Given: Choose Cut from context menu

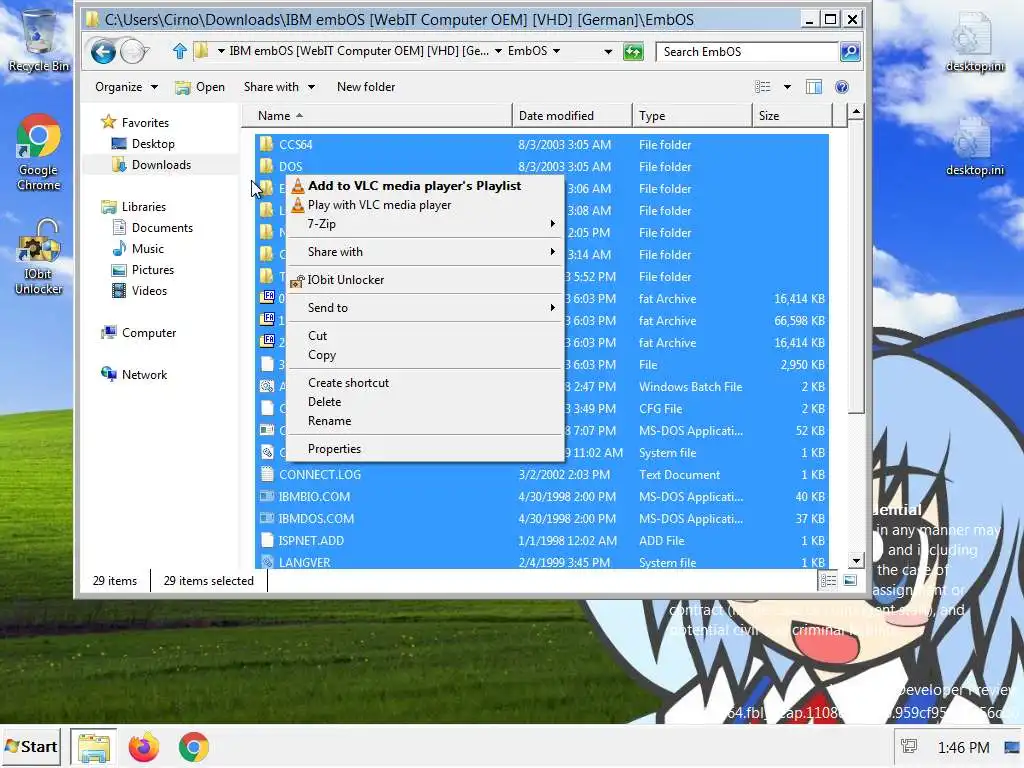Looking at the screenshot, I should [425, 336].
